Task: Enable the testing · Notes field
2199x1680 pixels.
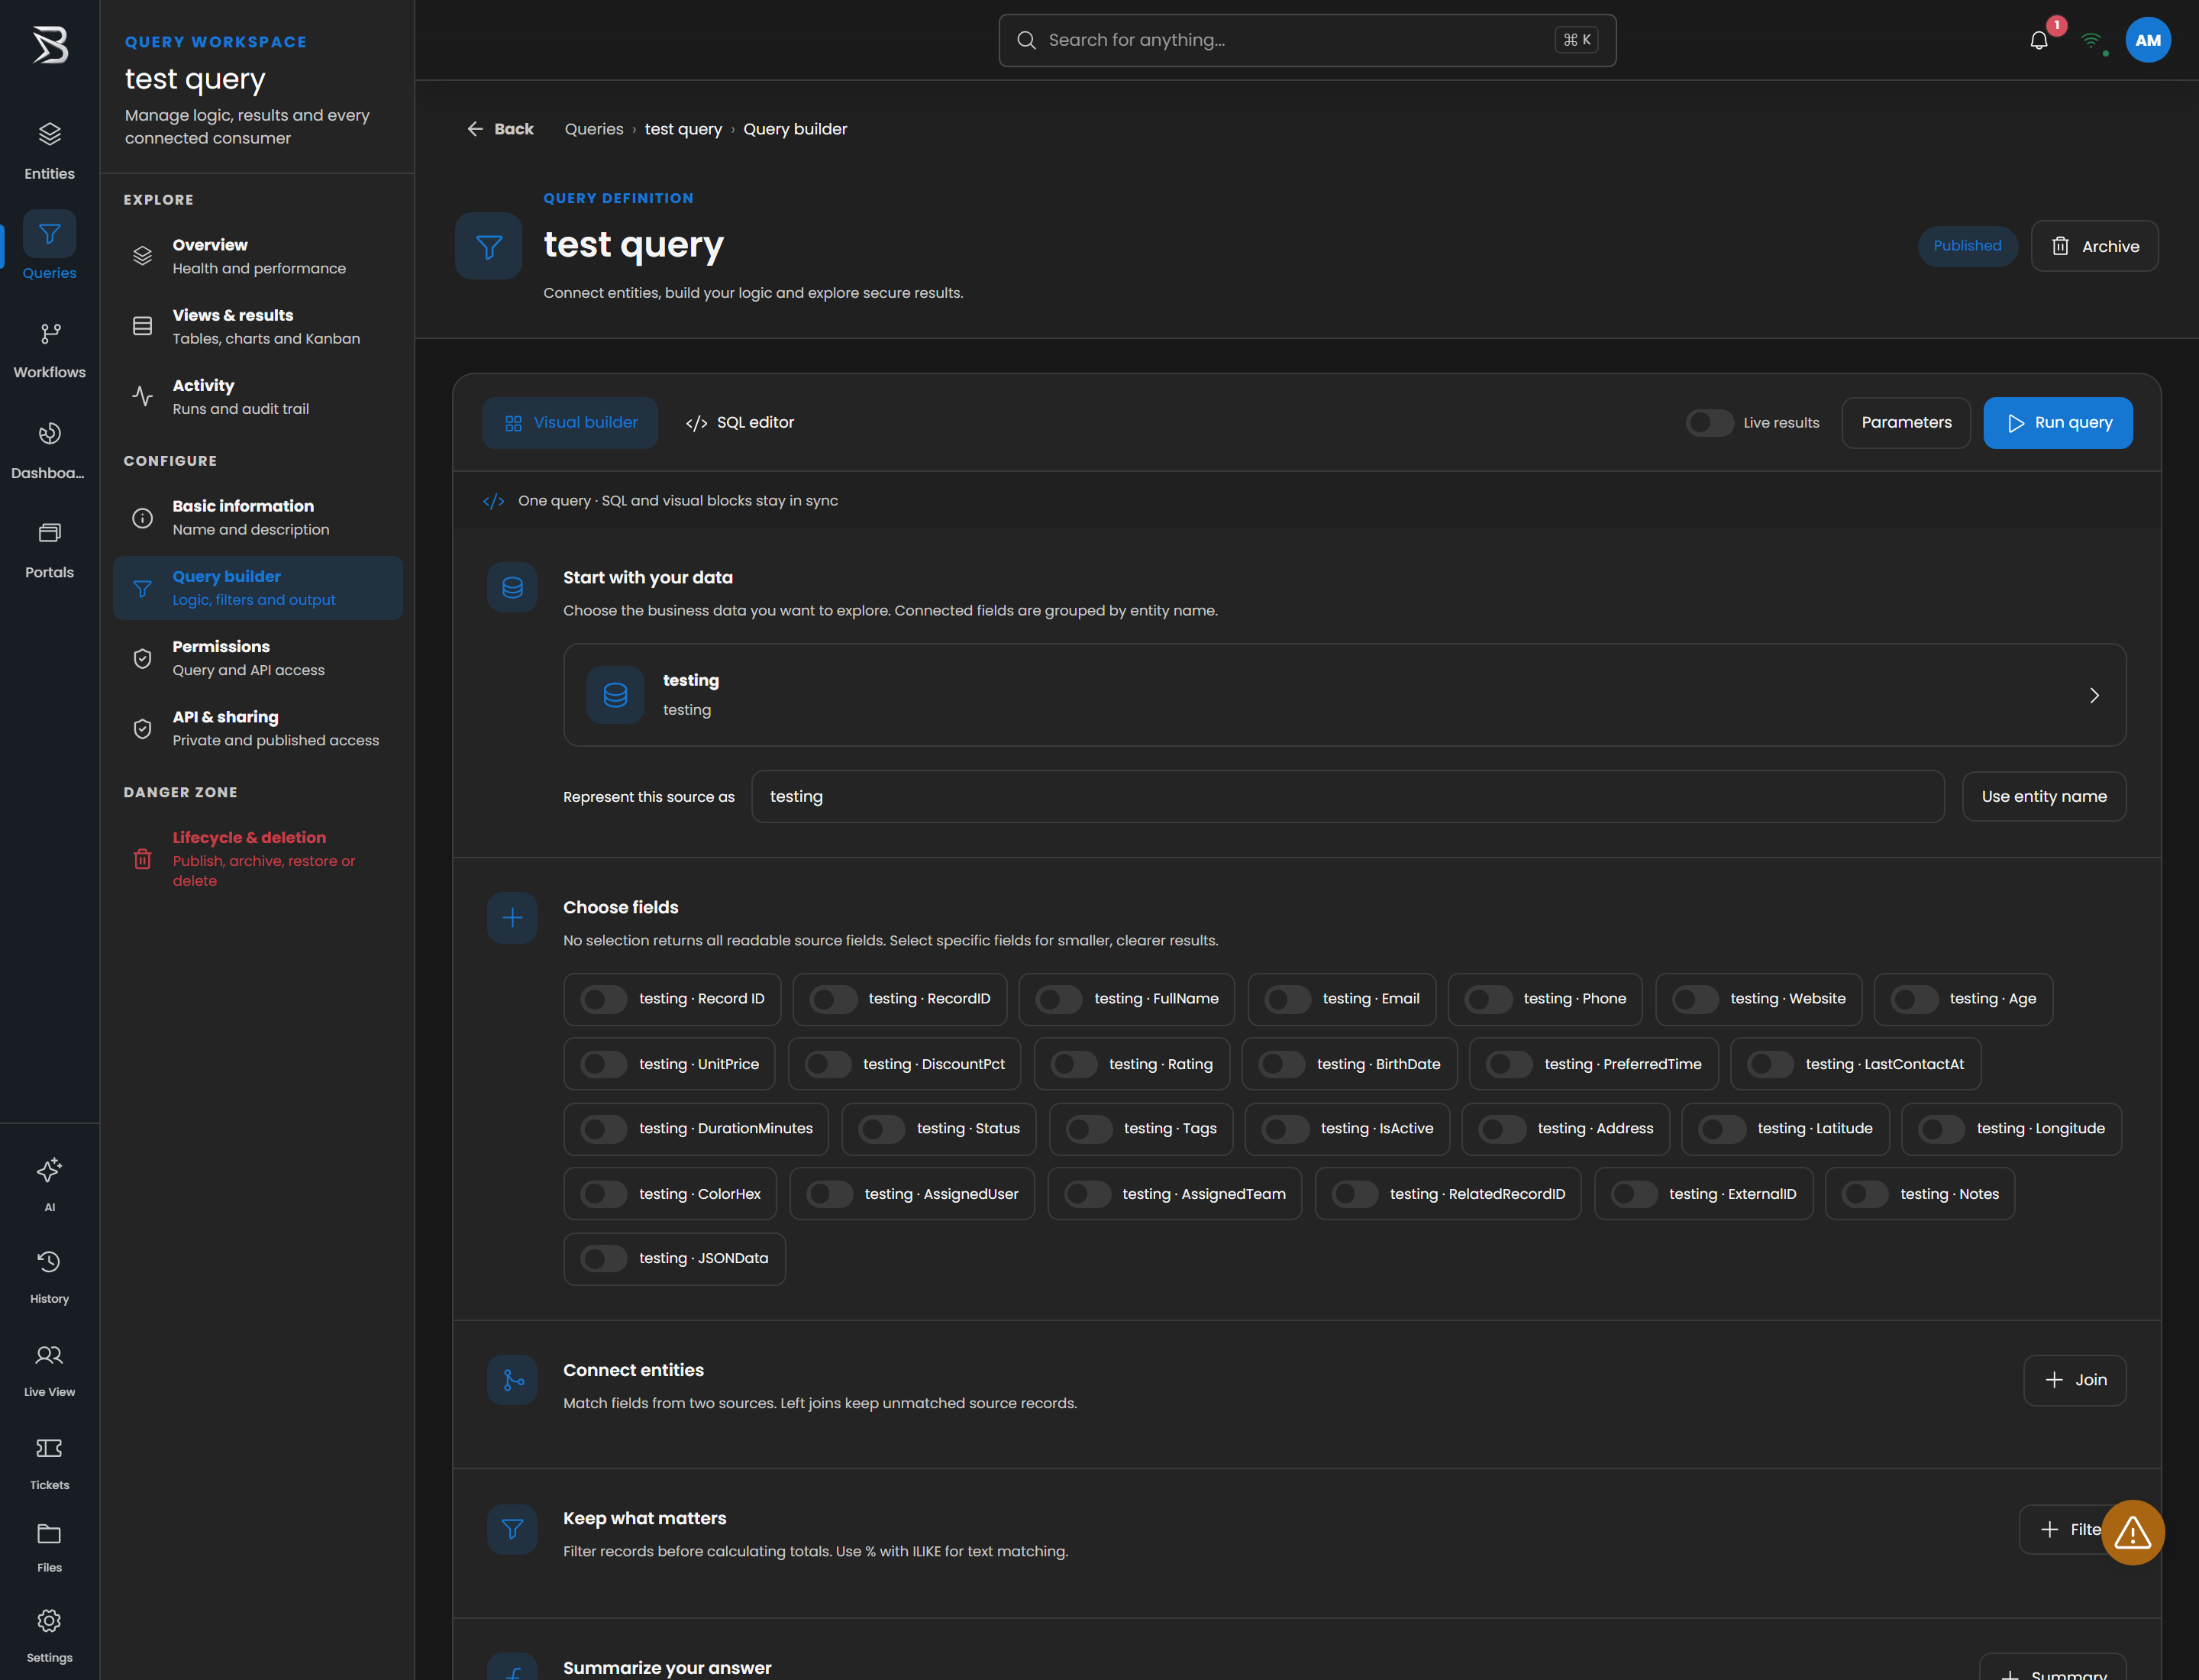Action: point(1864,1193)
